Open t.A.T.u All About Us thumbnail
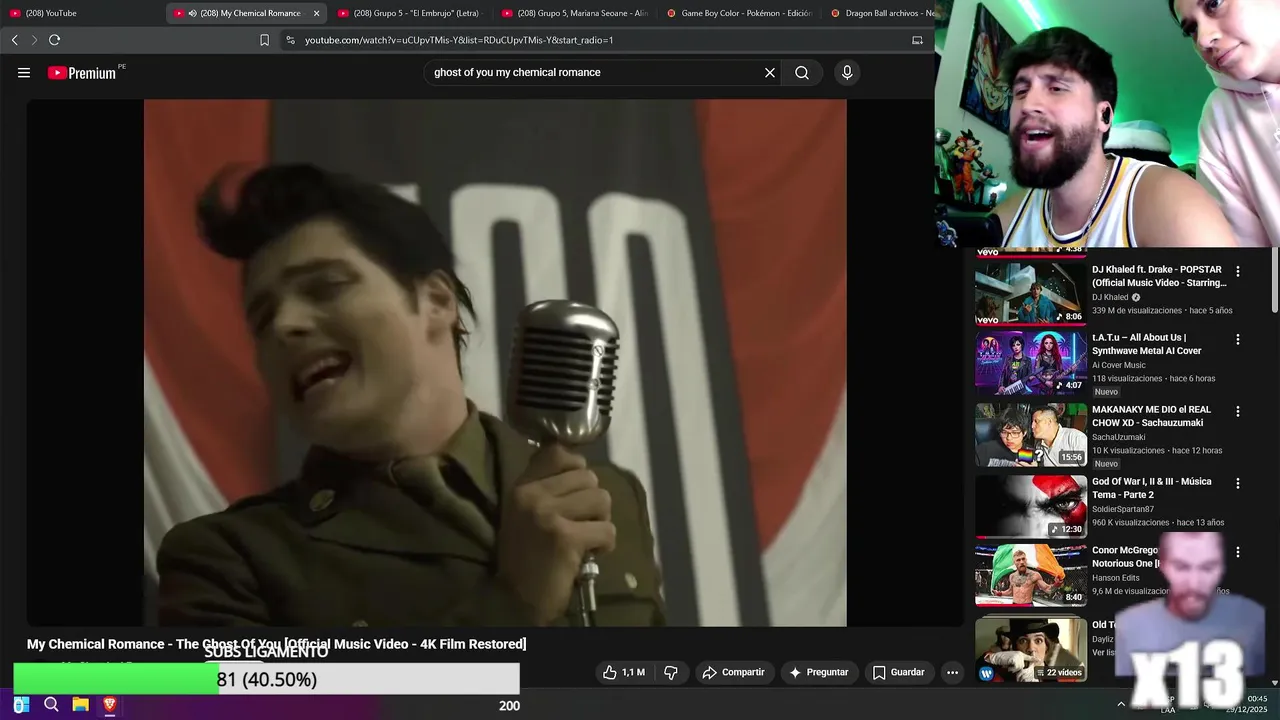 pyautogui.click(x=1031, y=363)
